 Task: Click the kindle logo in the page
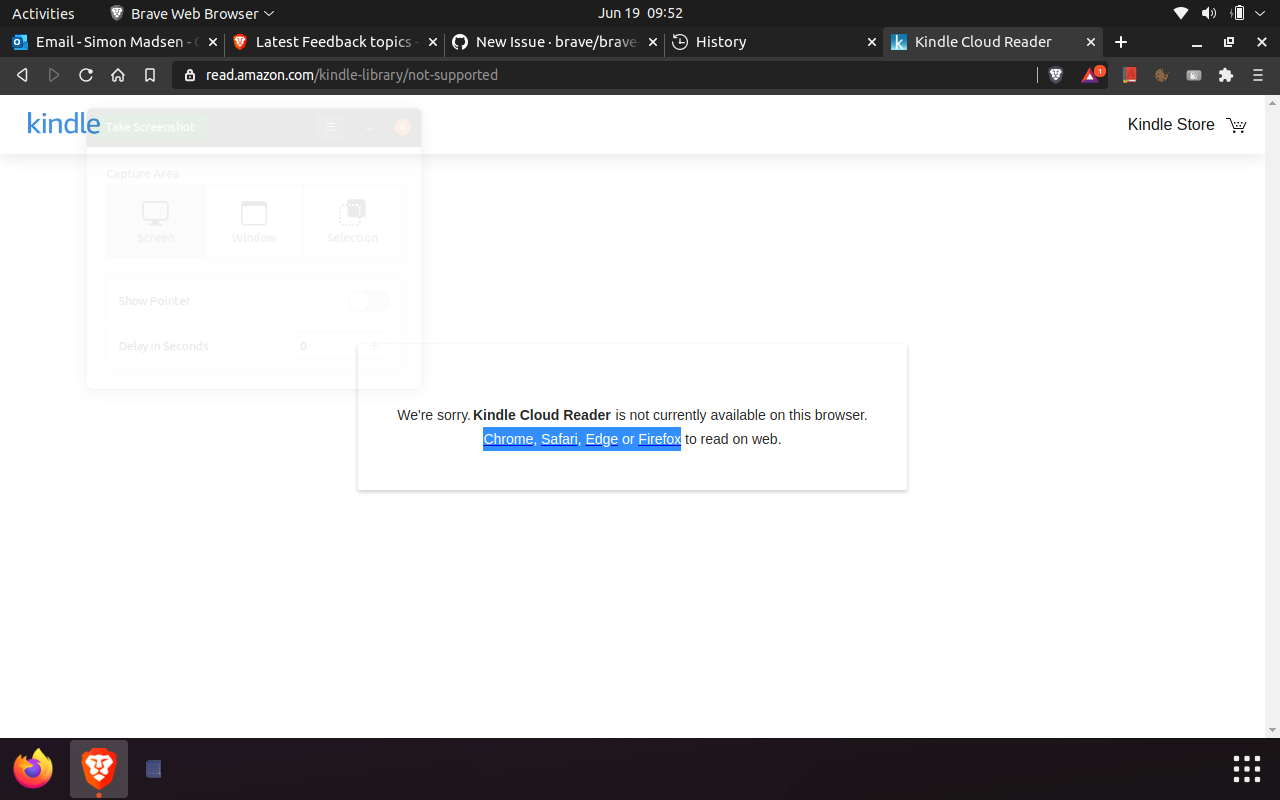click(63, 123)
